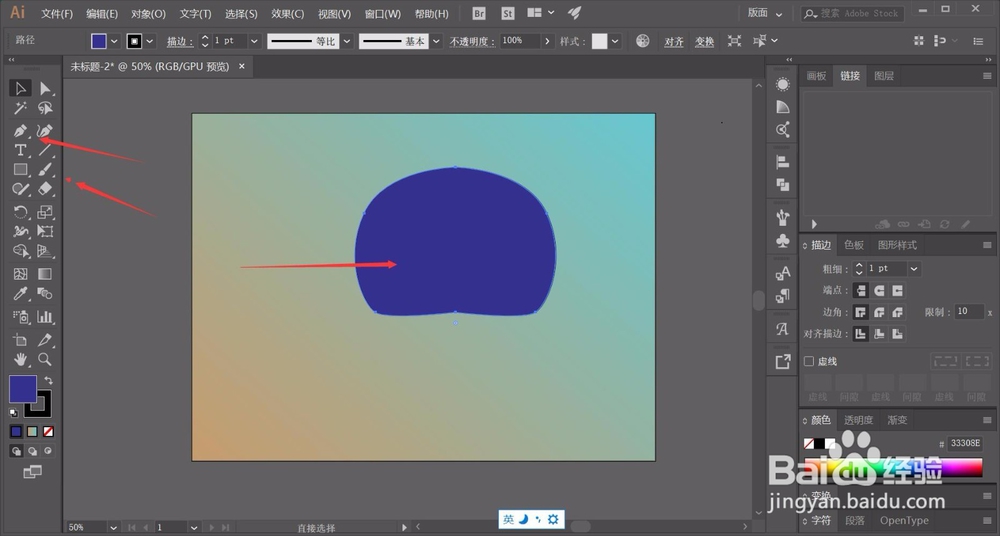
Task: Open fill color dropdown in control bar
Action: (x=114, y=41)
